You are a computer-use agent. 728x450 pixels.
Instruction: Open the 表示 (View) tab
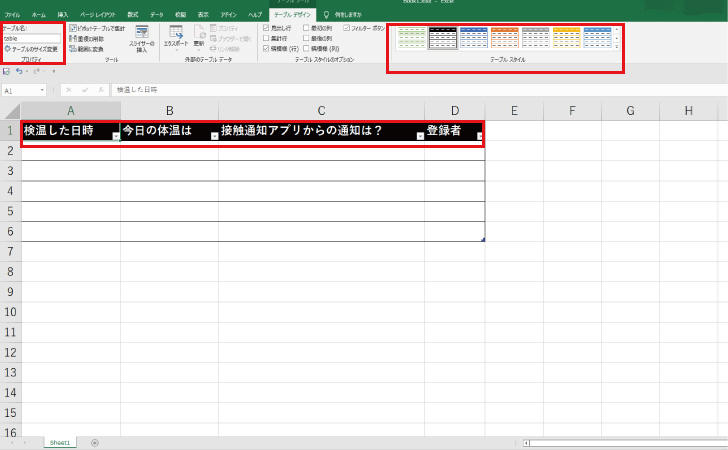pyautogui.click(x=203, y=15)
